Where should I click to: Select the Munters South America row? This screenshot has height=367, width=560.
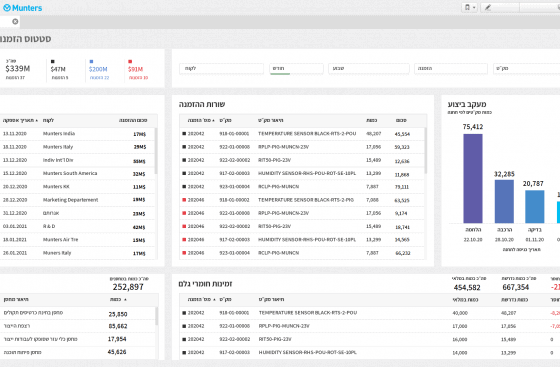click(x=78, y=173)
